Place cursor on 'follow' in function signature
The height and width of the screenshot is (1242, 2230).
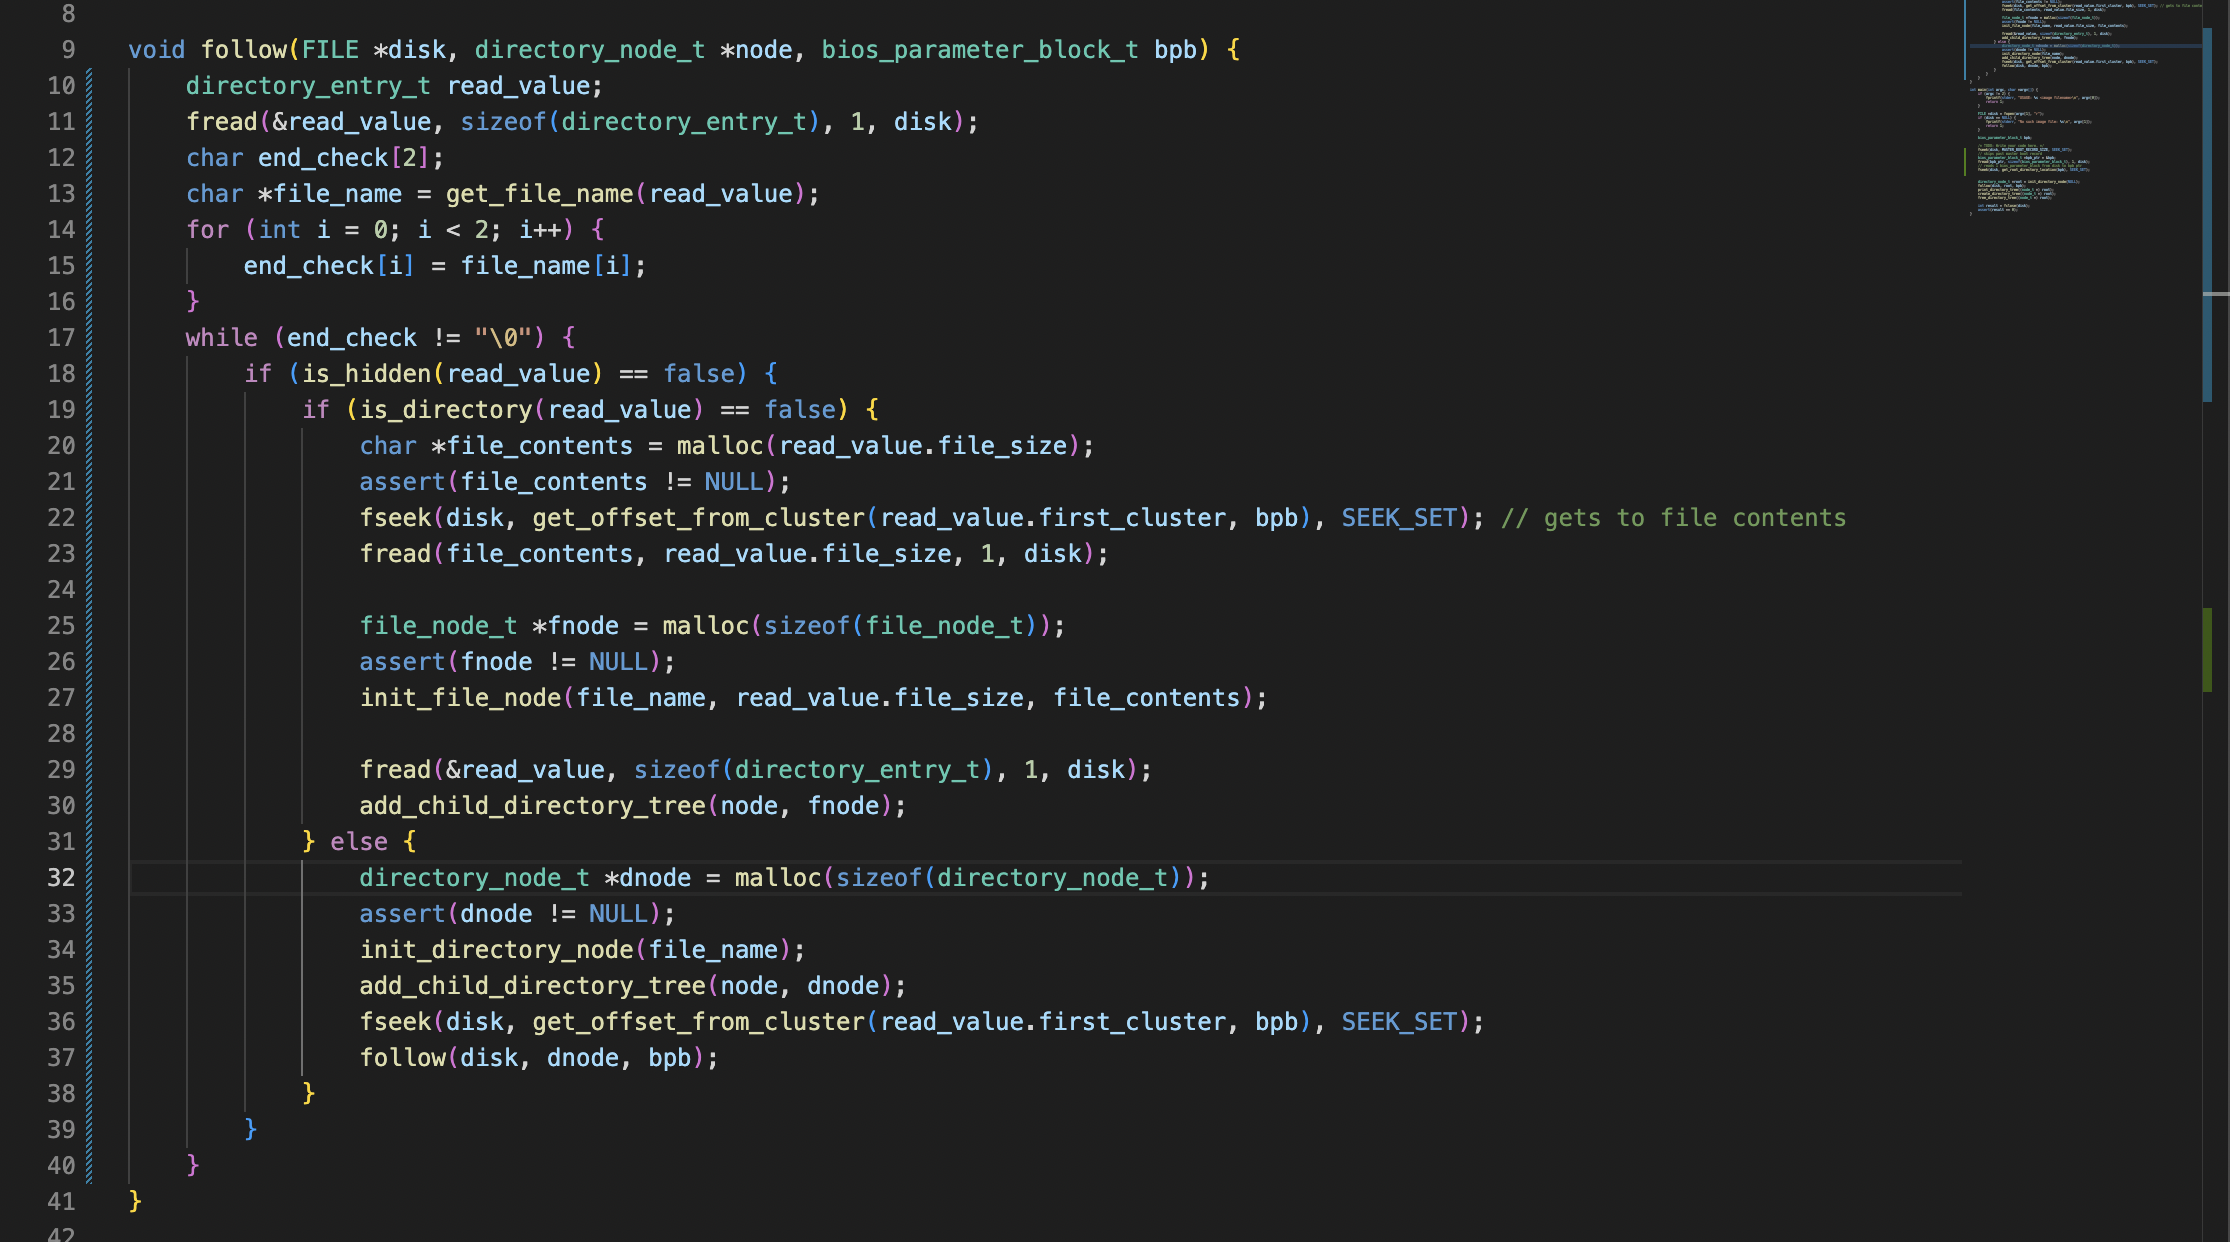click(x=244, y=50)
